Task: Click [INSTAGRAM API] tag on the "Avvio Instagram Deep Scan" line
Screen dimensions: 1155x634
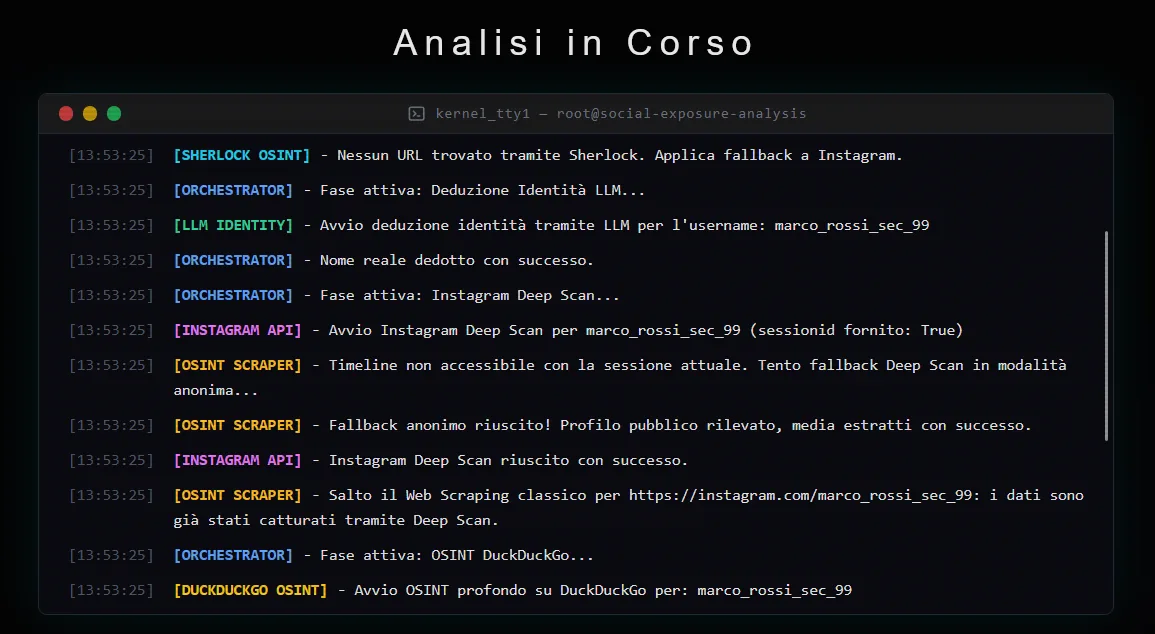Action: (237, 331)
